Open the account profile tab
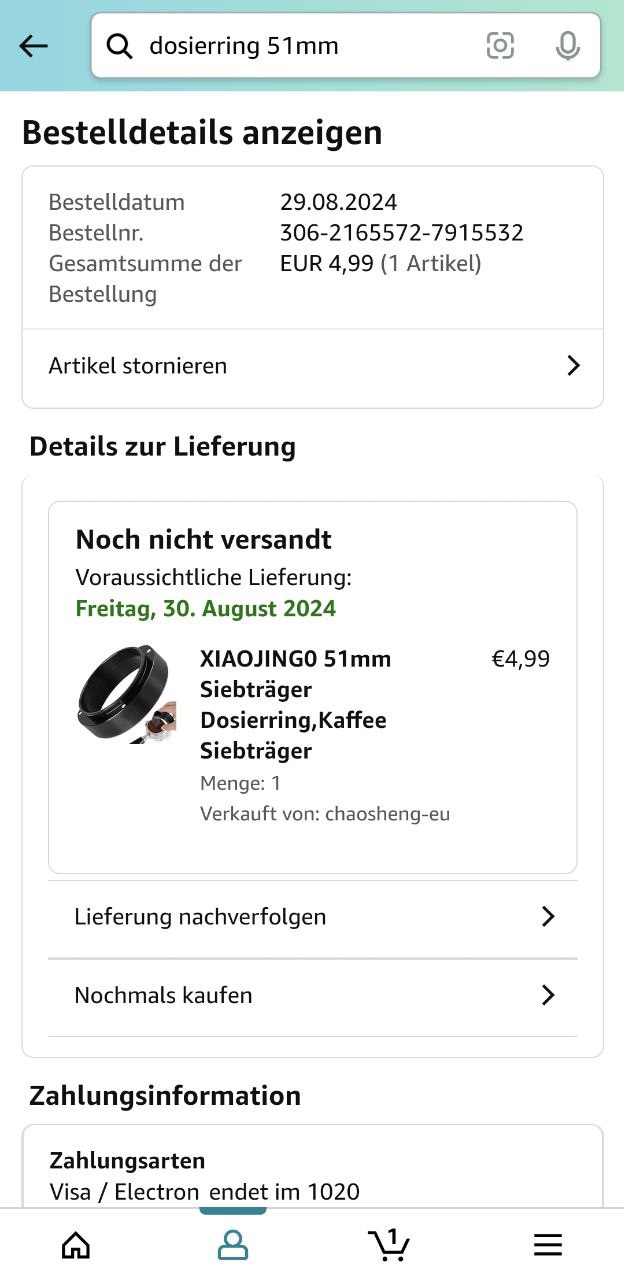Image resolution: width=624 pixels, height=1280 pixels. pyautogui.click(x=233, y=1244)
